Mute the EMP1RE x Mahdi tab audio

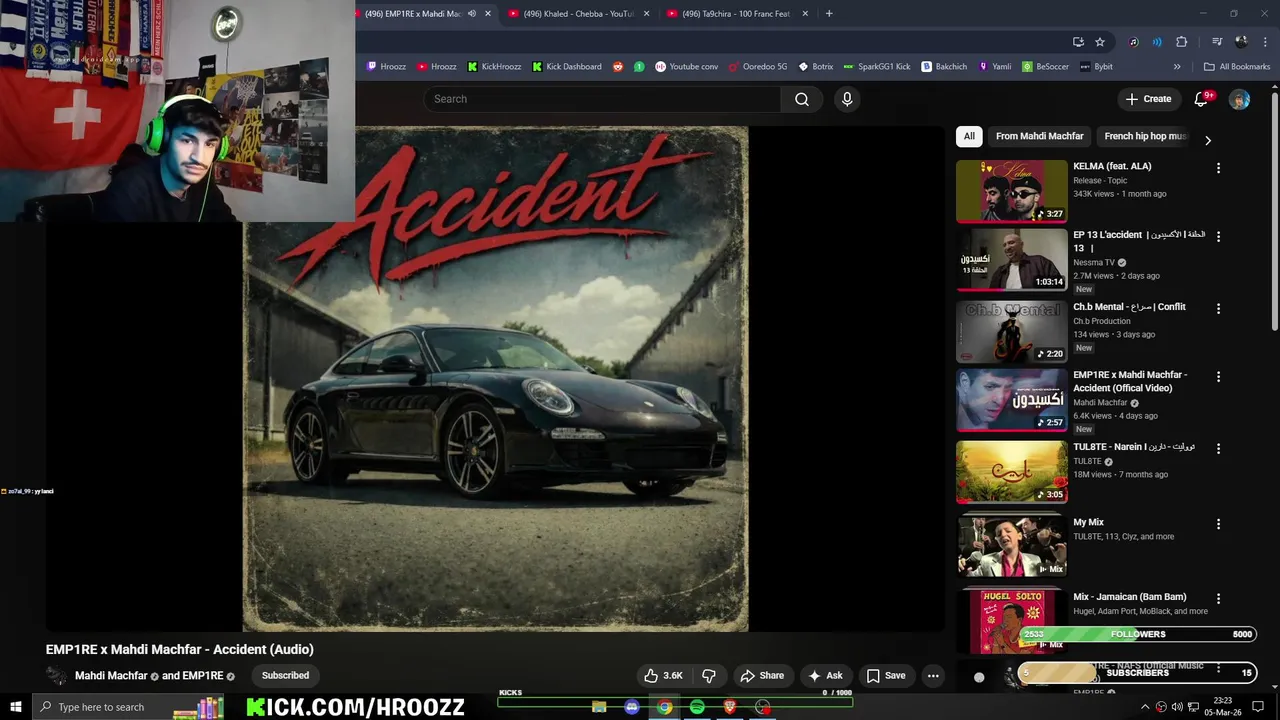pos(472,14)
